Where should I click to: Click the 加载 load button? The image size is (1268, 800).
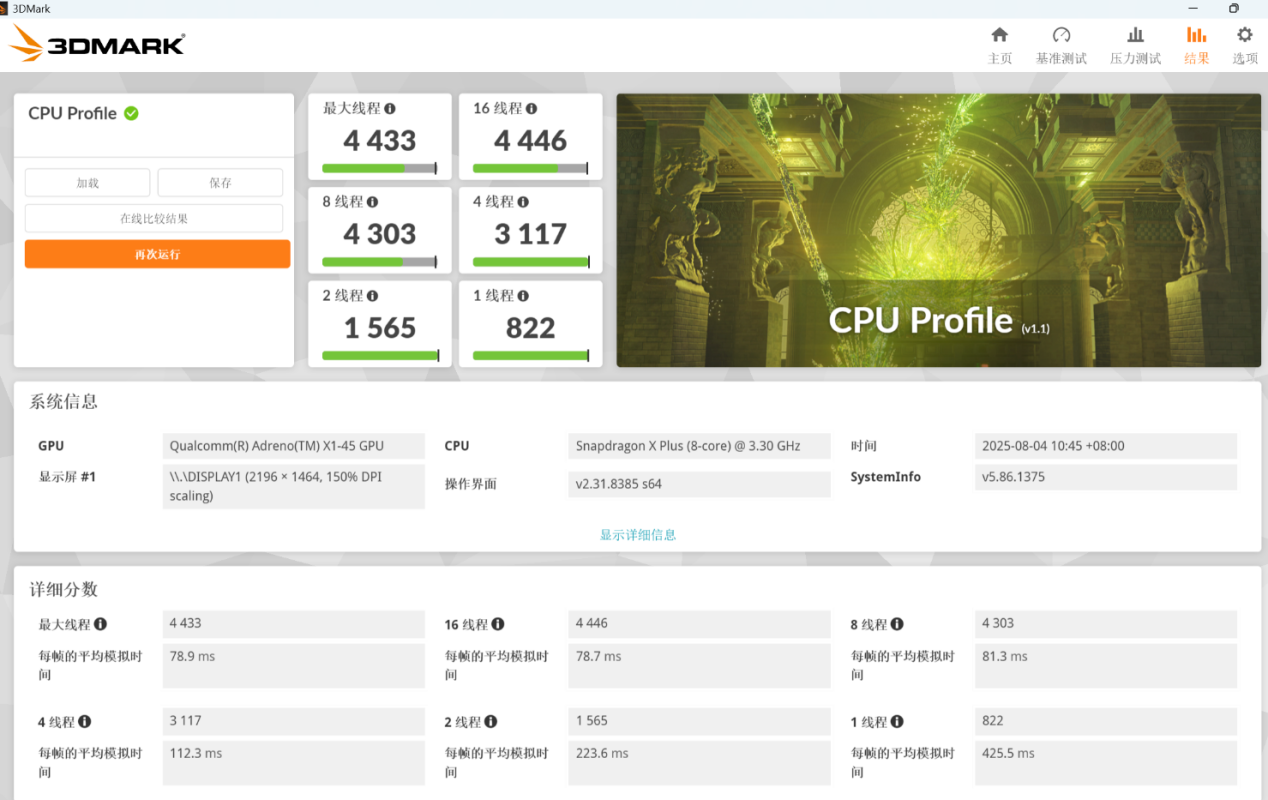tap(87, 183)
